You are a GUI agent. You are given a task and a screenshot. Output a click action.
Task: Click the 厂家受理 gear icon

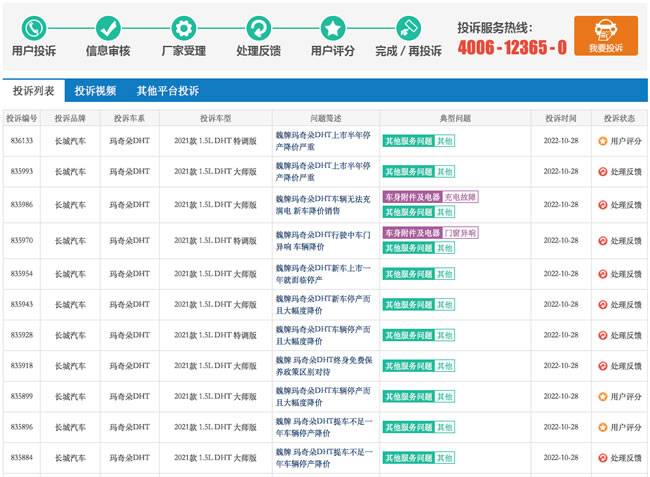coord(182,27)
